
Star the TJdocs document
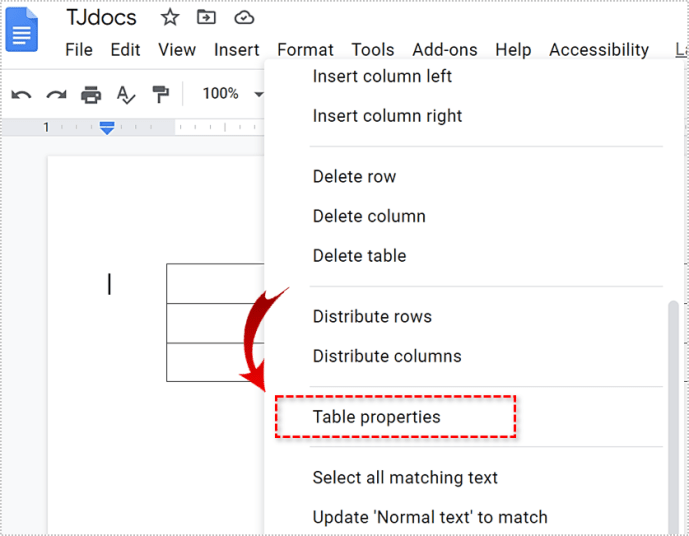tap(170, 18)
